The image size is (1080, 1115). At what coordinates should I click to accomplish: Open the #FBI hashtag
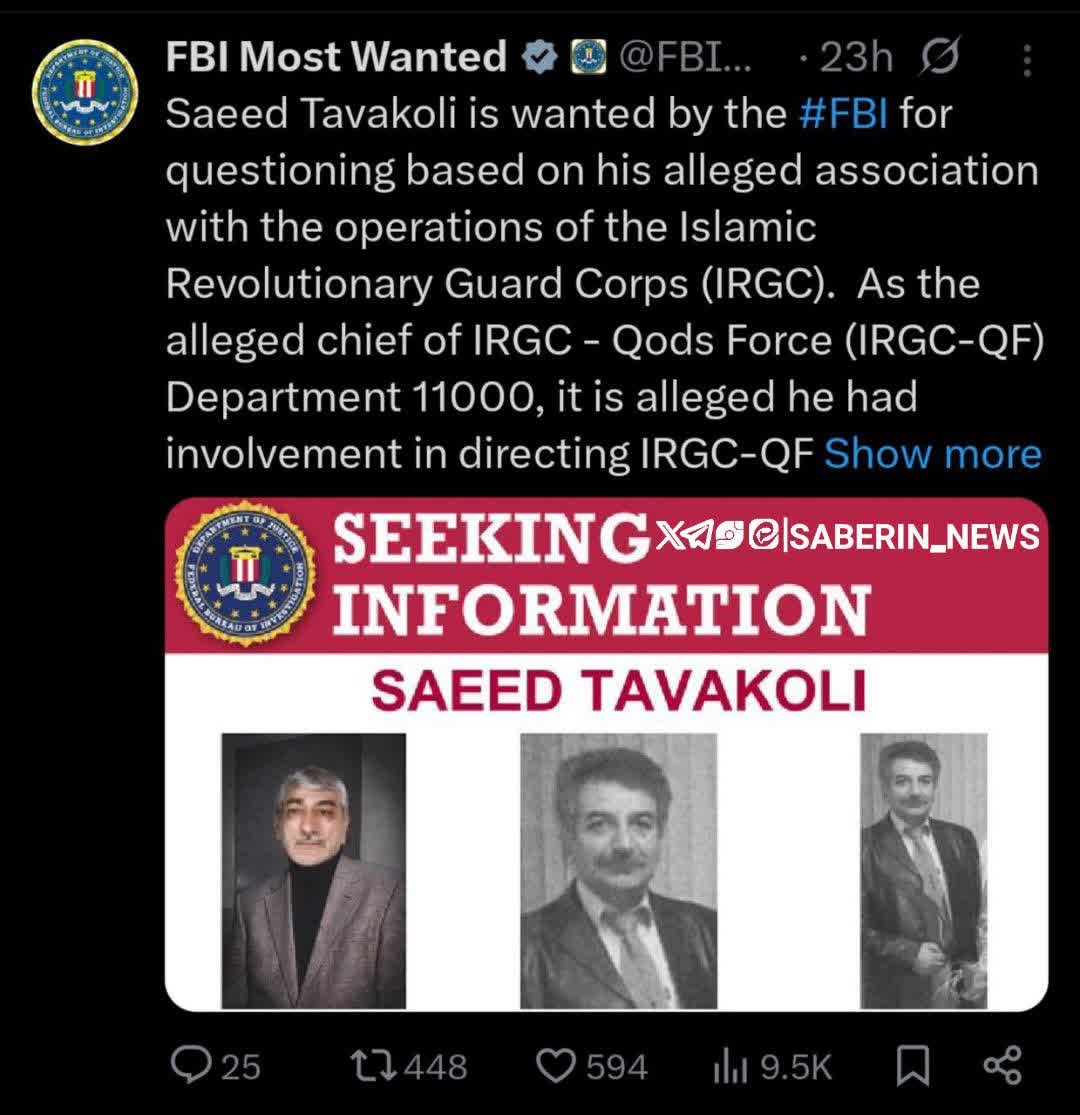tap(844, 114)
